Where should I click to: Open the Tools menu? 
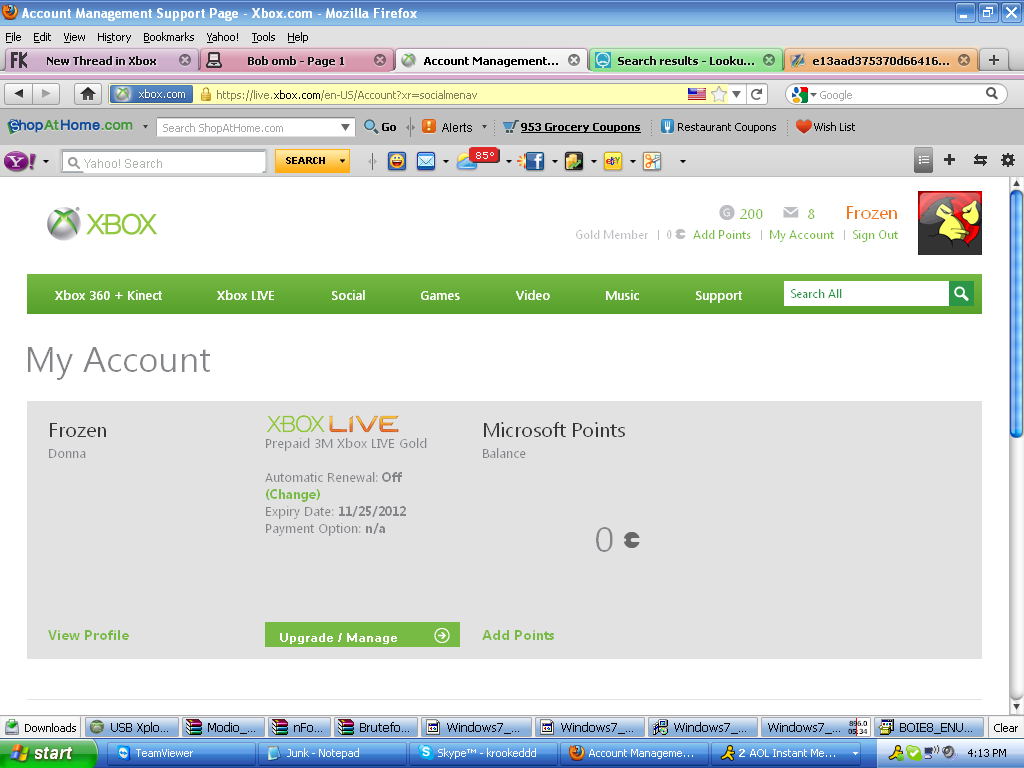pos(263,37)
